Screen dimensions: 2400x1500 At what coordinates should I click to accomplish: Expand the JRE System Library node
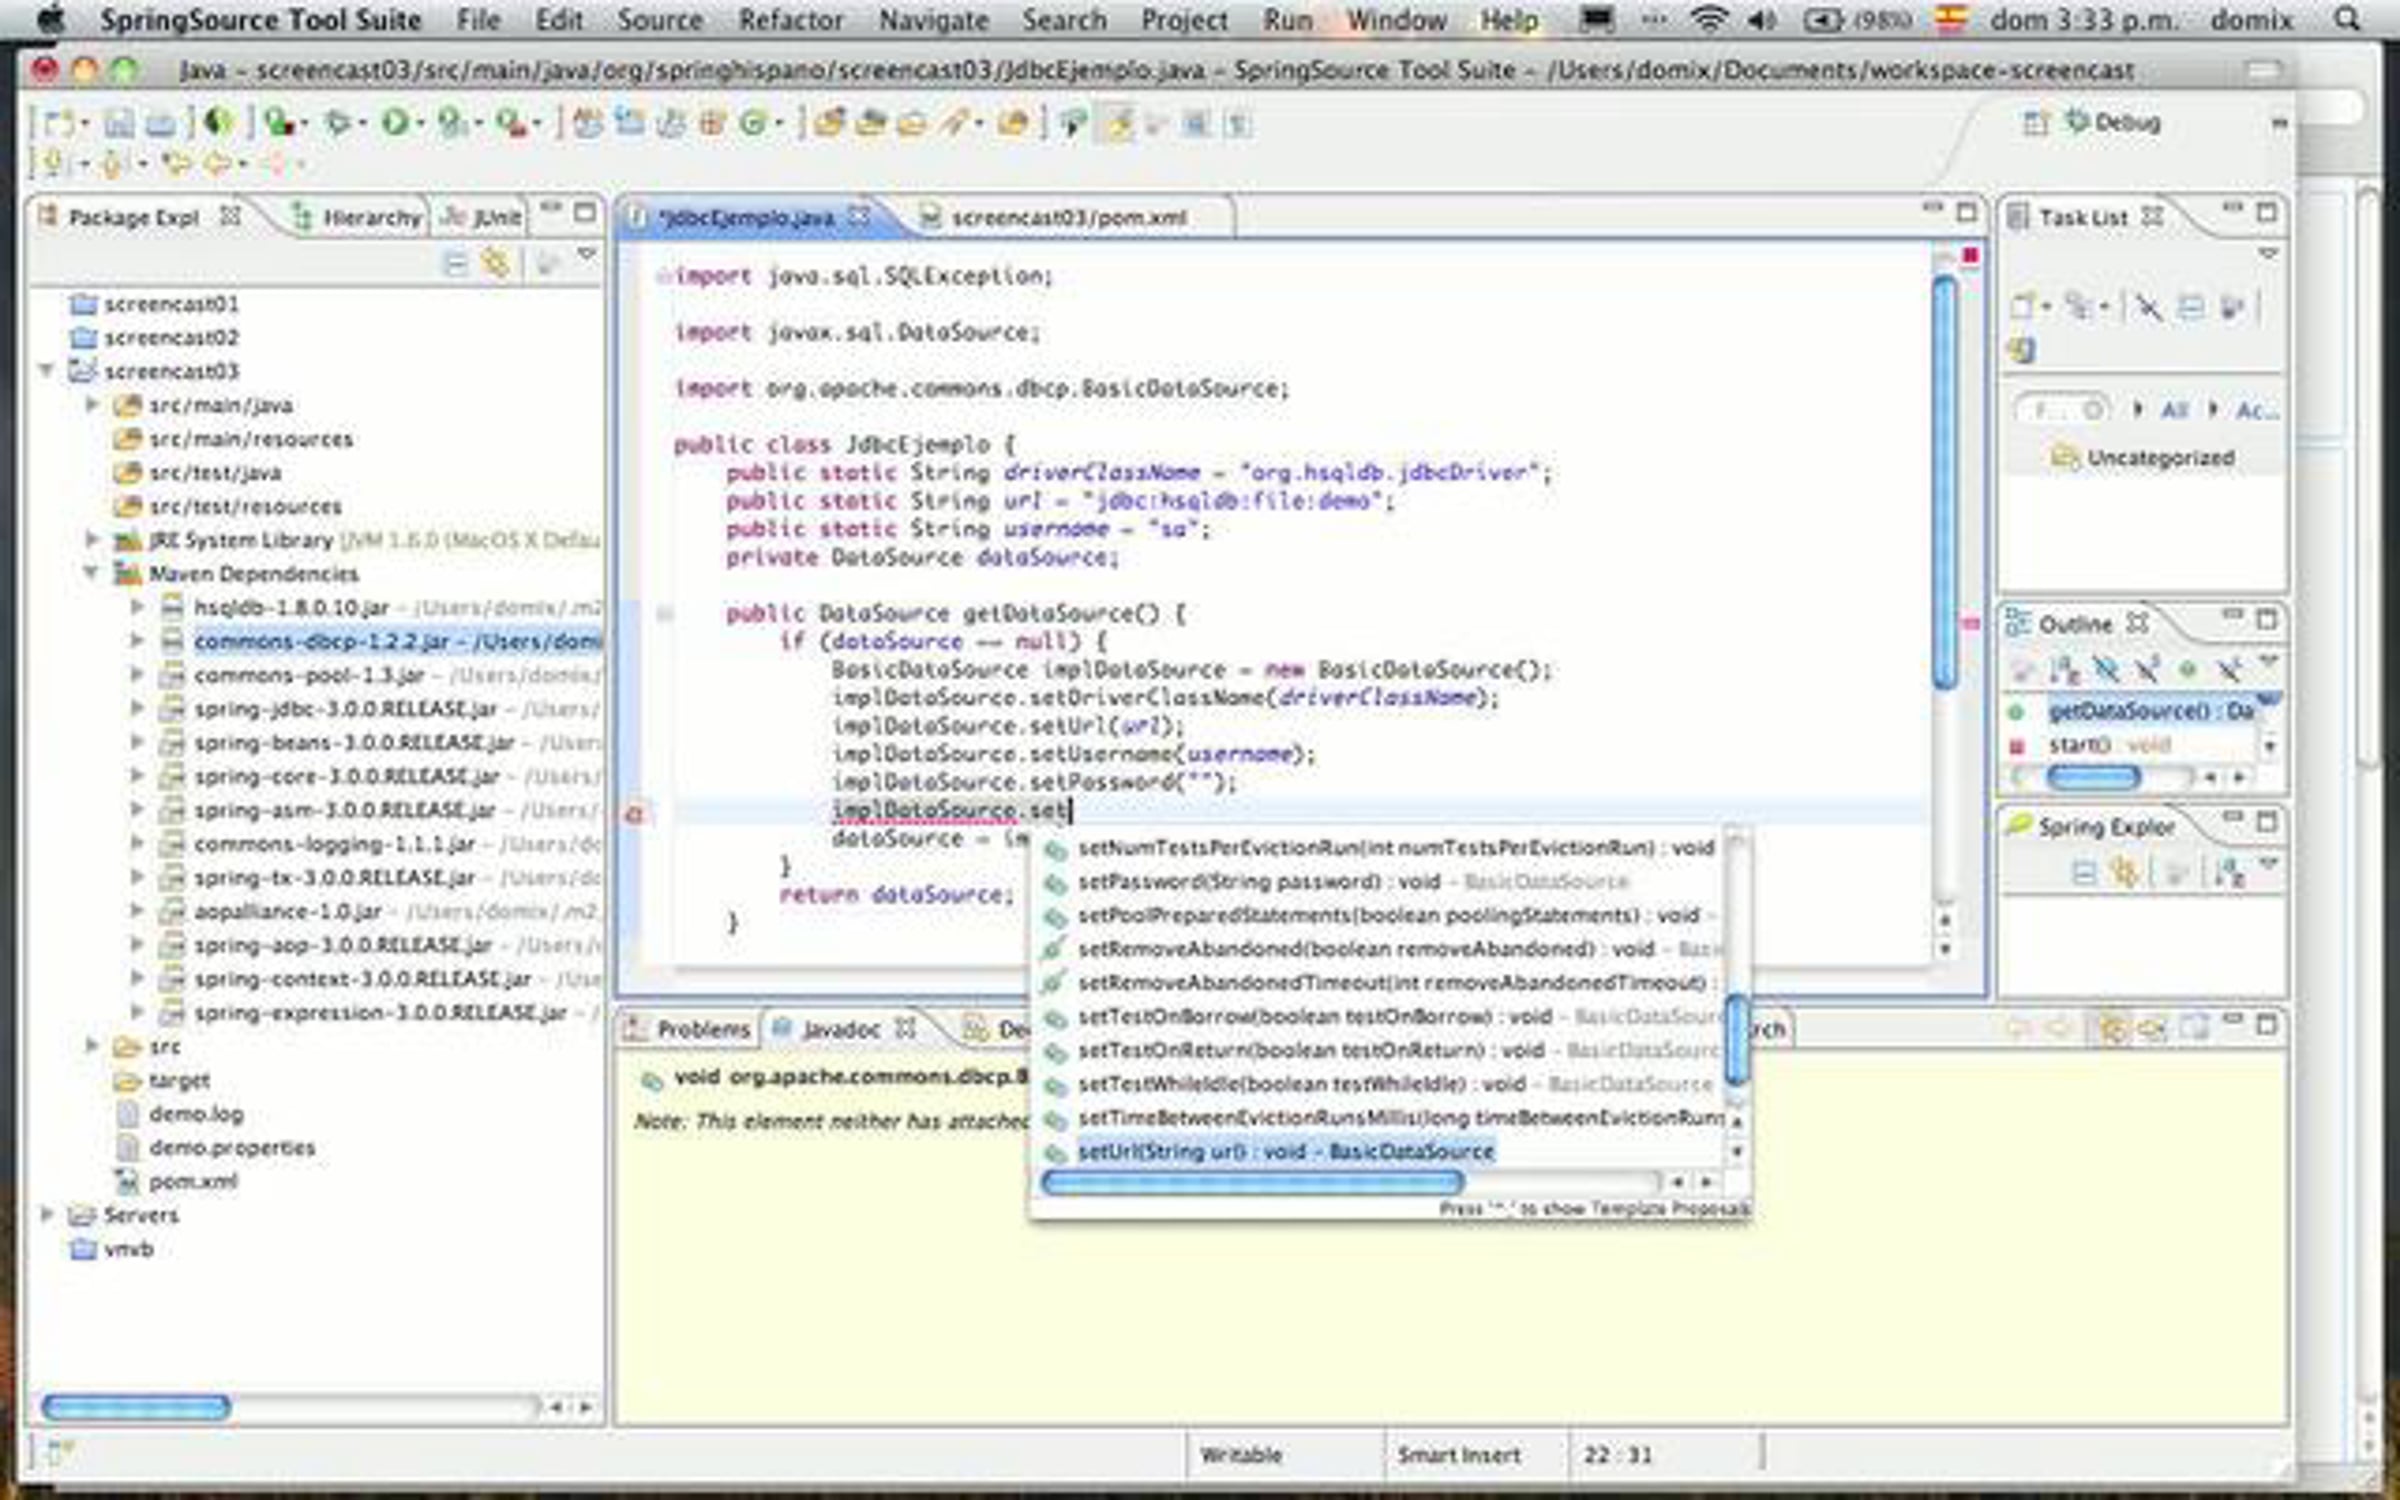[92, 539]
